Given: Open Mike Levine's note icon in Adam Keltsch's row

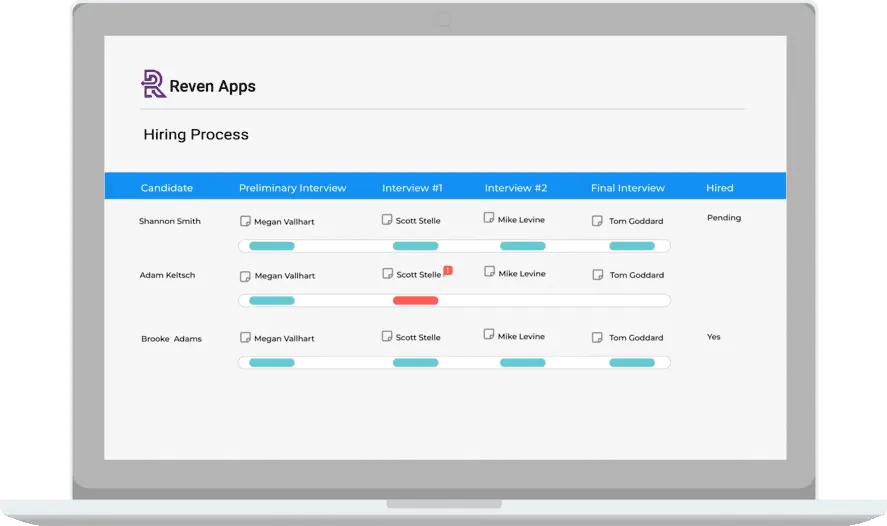Looking at the screenshot, I should (x=489, y=272).
